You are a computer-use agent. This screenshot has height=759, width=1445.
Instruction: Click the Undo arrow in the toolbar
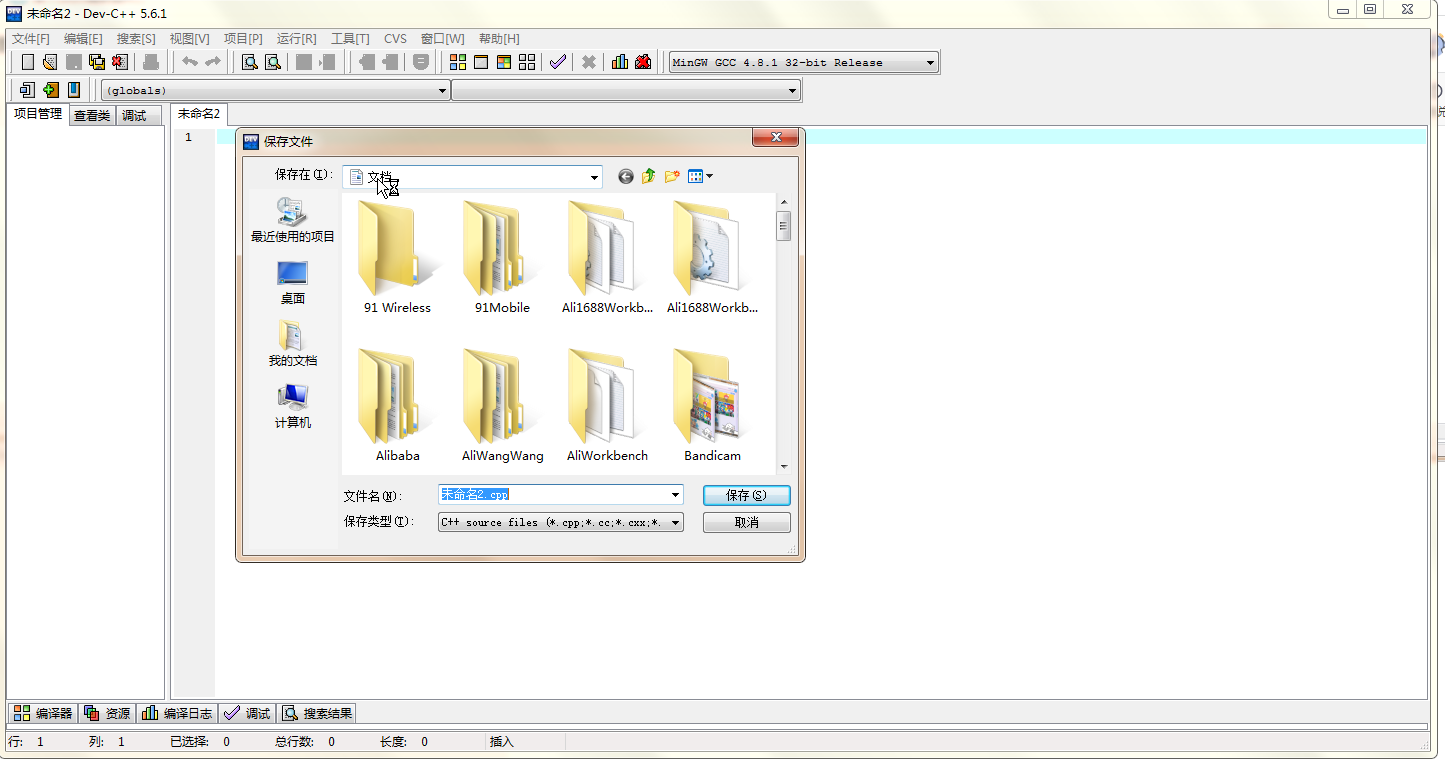pyautogui.click(x=189, y=62)
